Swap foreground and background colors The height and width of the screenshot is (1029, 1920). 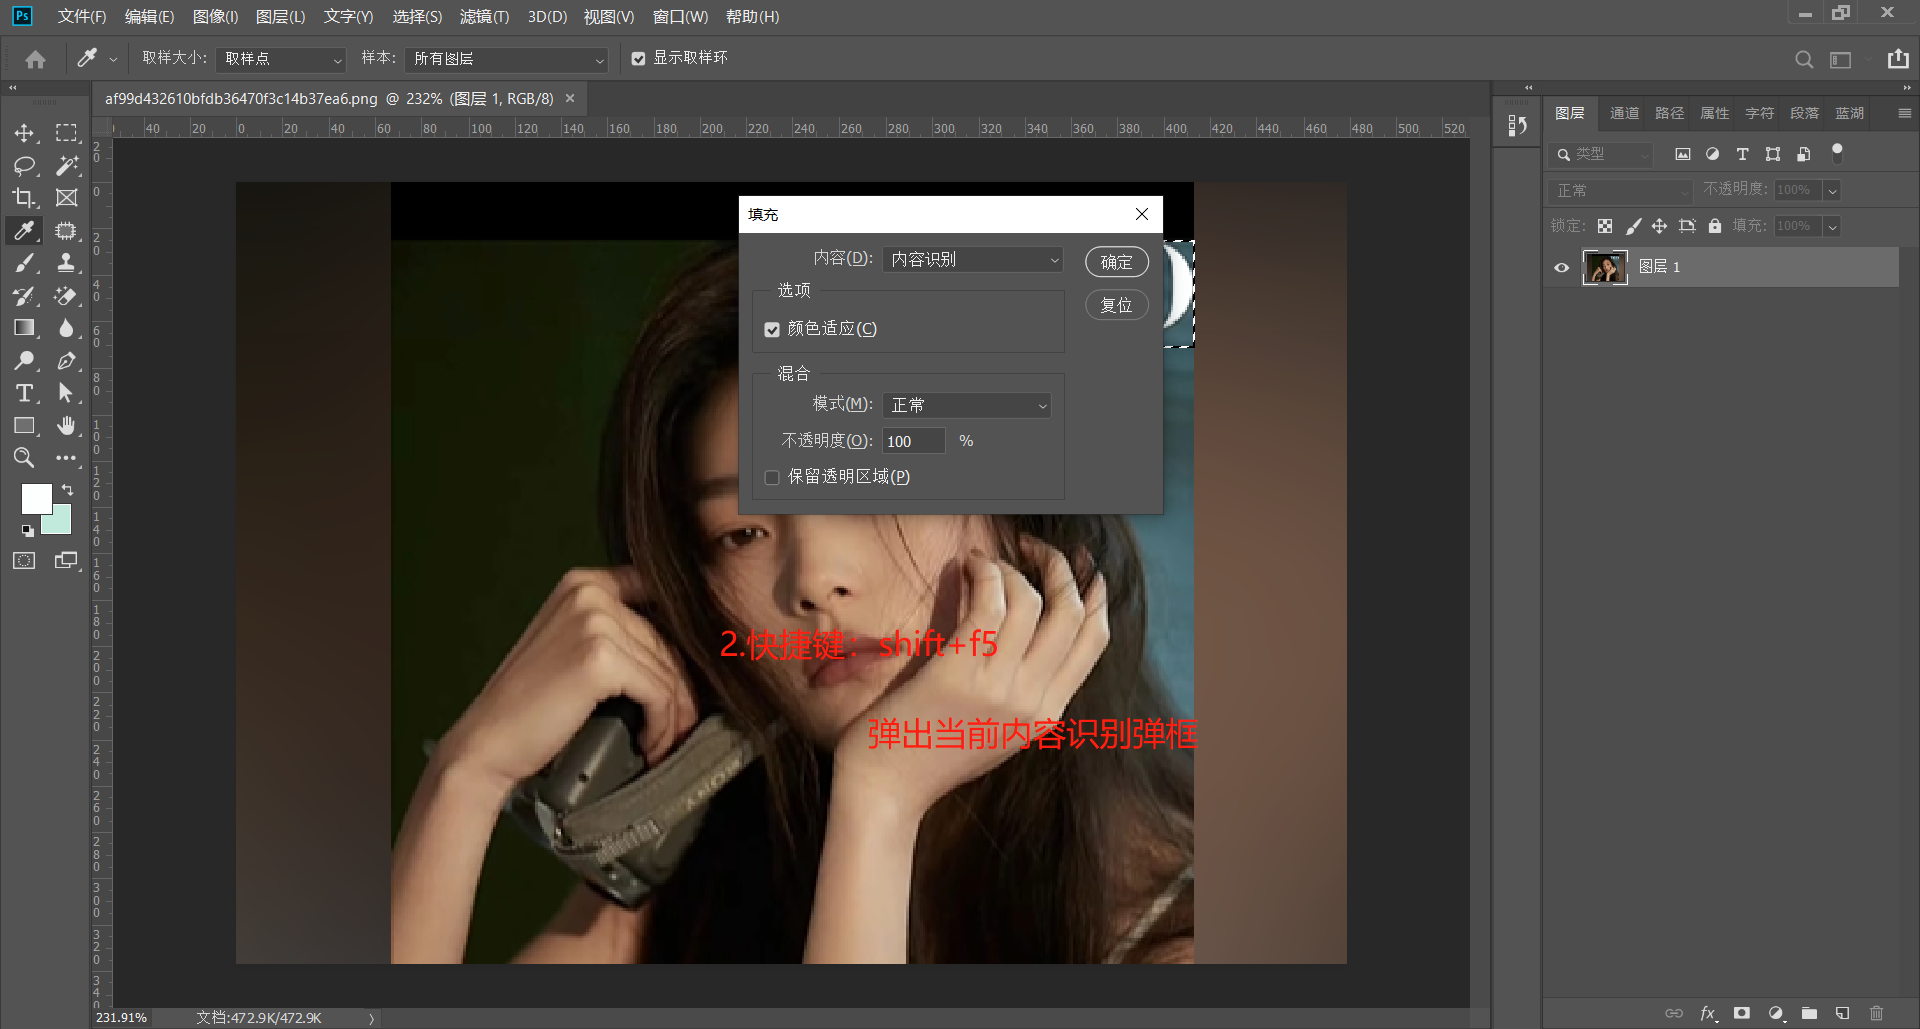[67, 490]
